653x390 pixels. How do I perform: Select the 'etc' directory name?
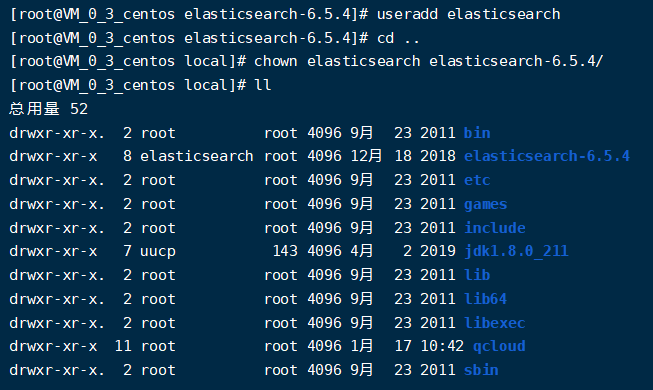[x=477, y=180]
